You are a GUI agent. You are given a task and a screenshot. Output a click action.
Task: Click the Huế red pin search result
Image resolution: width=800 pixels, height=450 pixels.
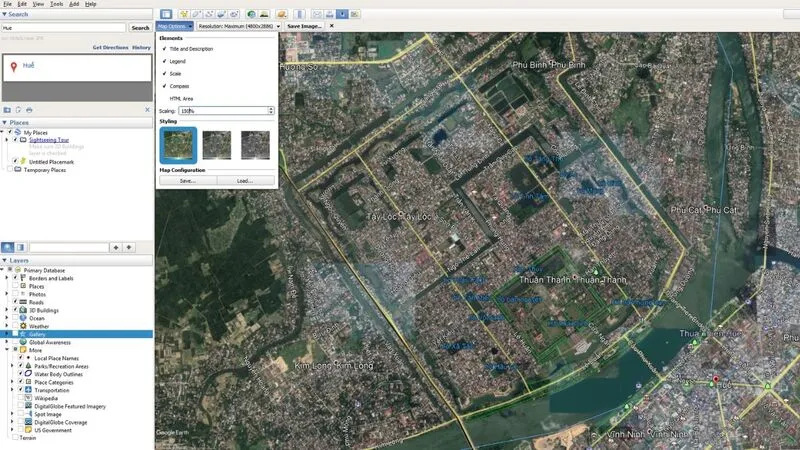14,67
